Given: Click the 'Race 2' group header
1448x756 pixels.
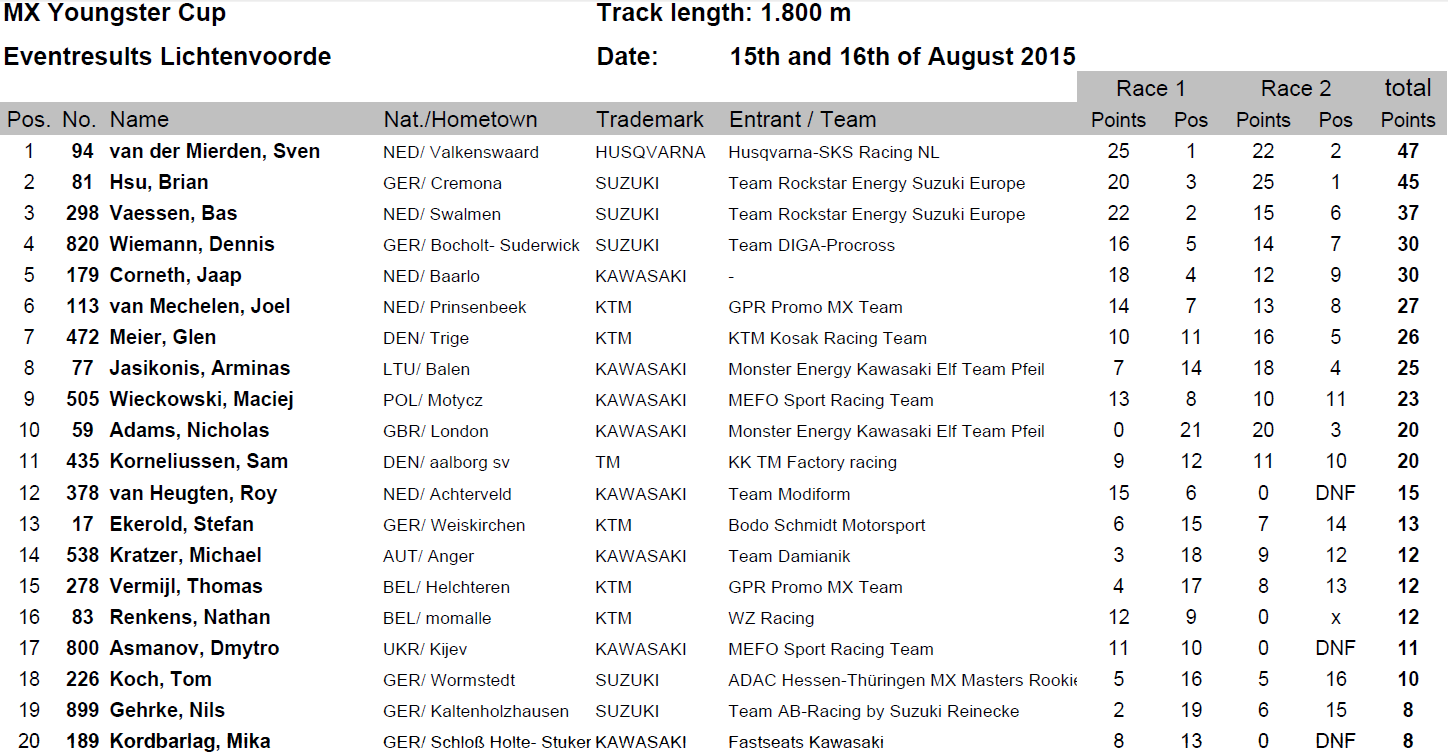Looking at the screenshot, I should coord(1295,88).
